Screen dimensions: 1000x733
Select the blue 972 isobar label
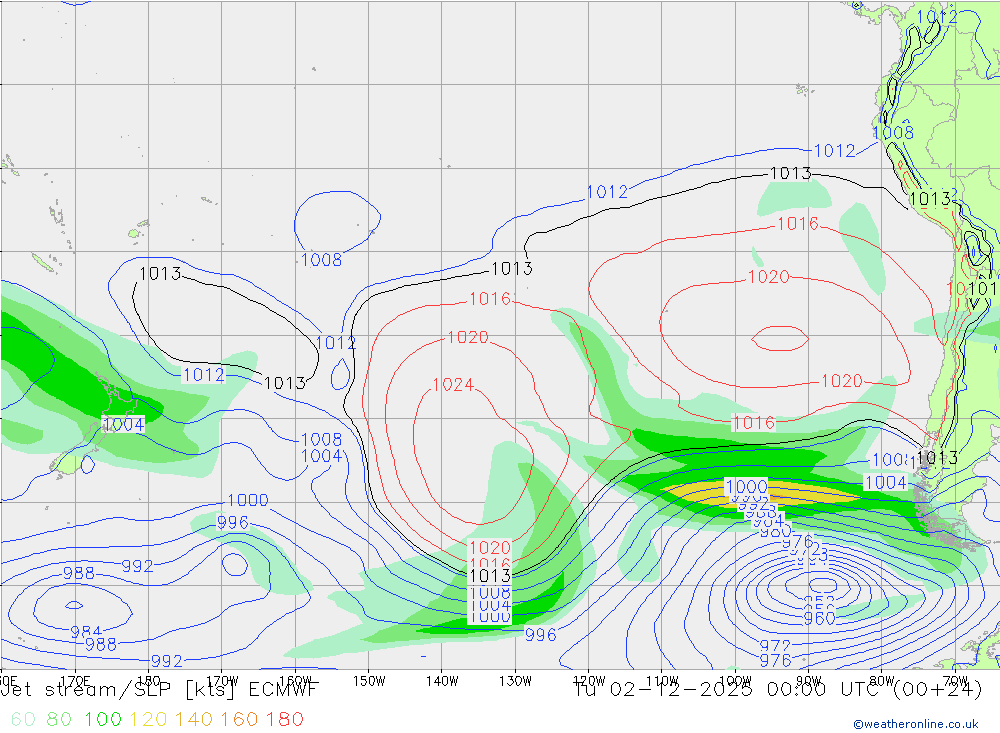click(775, 646)
